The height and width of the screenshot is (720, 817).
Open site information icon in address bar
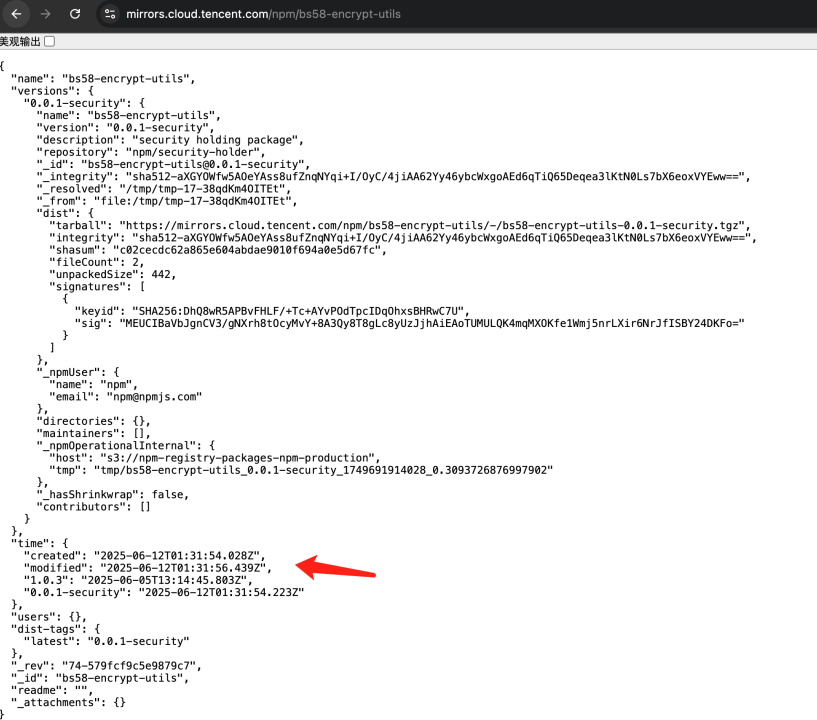[x=109, y=15]
